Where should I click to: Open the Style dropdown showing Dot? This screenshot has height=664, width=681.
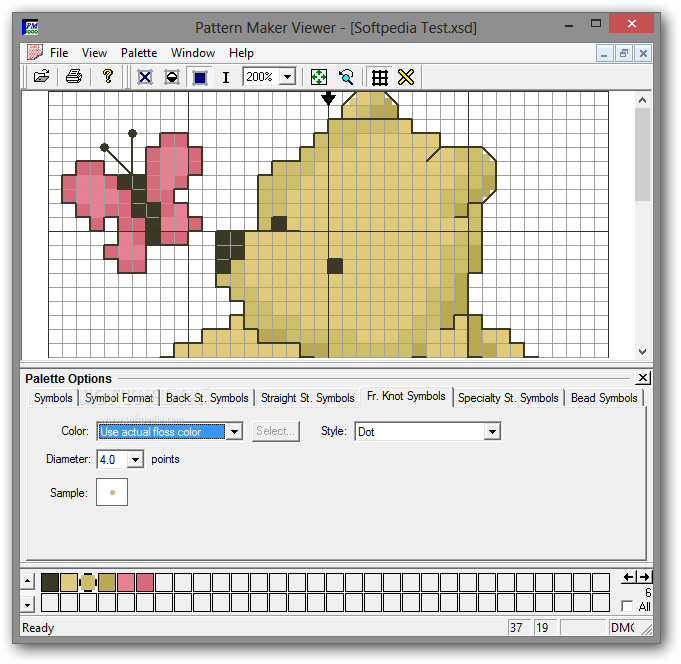(x=493, y=432)
